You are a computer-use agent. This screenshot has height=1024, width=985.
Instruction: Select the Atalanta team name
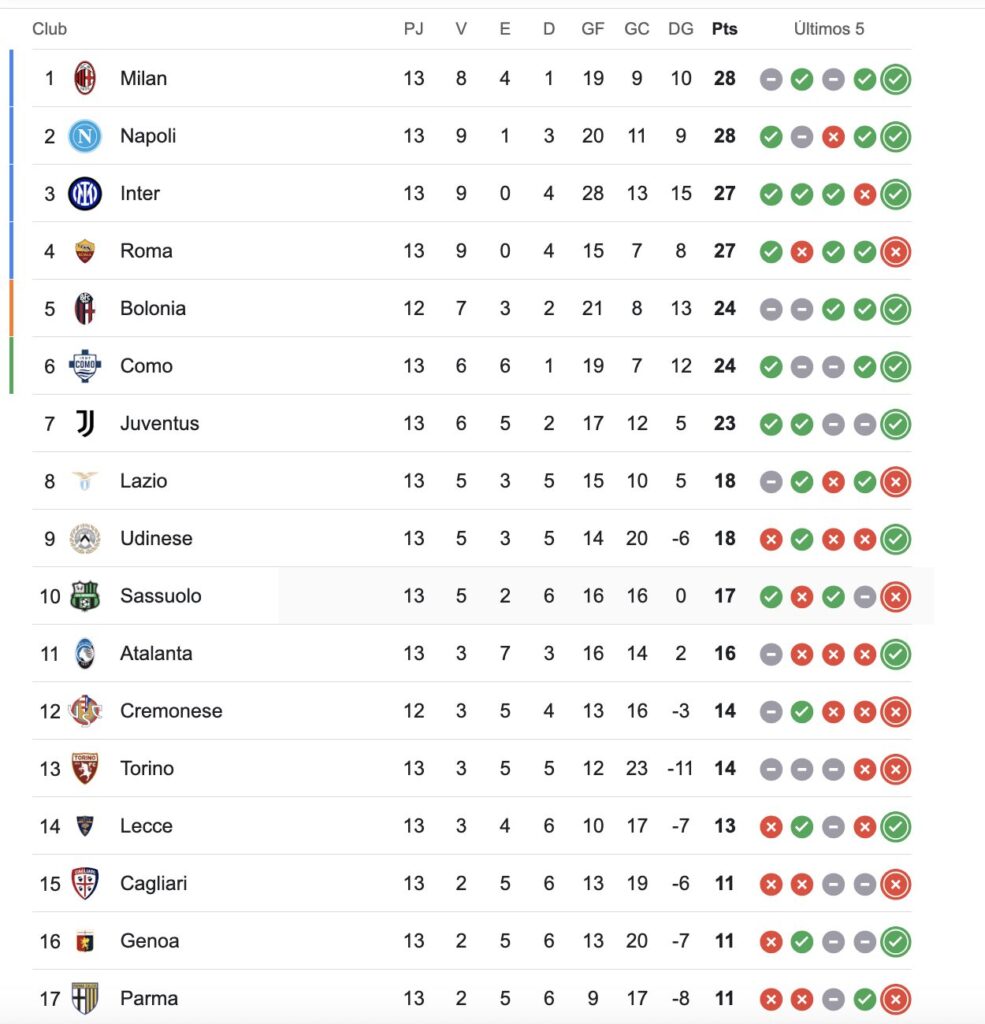[155, 654]
